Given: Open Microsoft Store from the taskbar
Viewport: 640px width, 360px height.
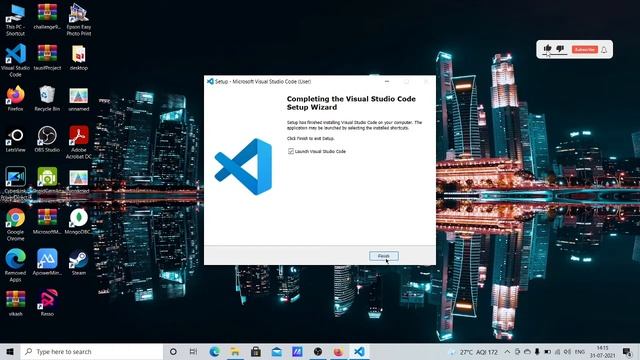Looking at the screenshot, I should click(256, 351).
